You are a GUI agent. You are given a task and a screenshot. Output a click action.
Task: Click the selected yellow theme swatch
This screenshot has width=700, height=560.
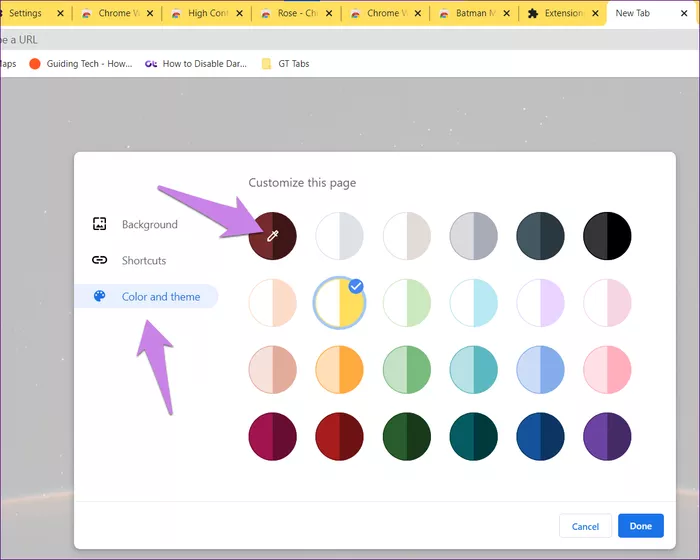click(x=339, y=303)
